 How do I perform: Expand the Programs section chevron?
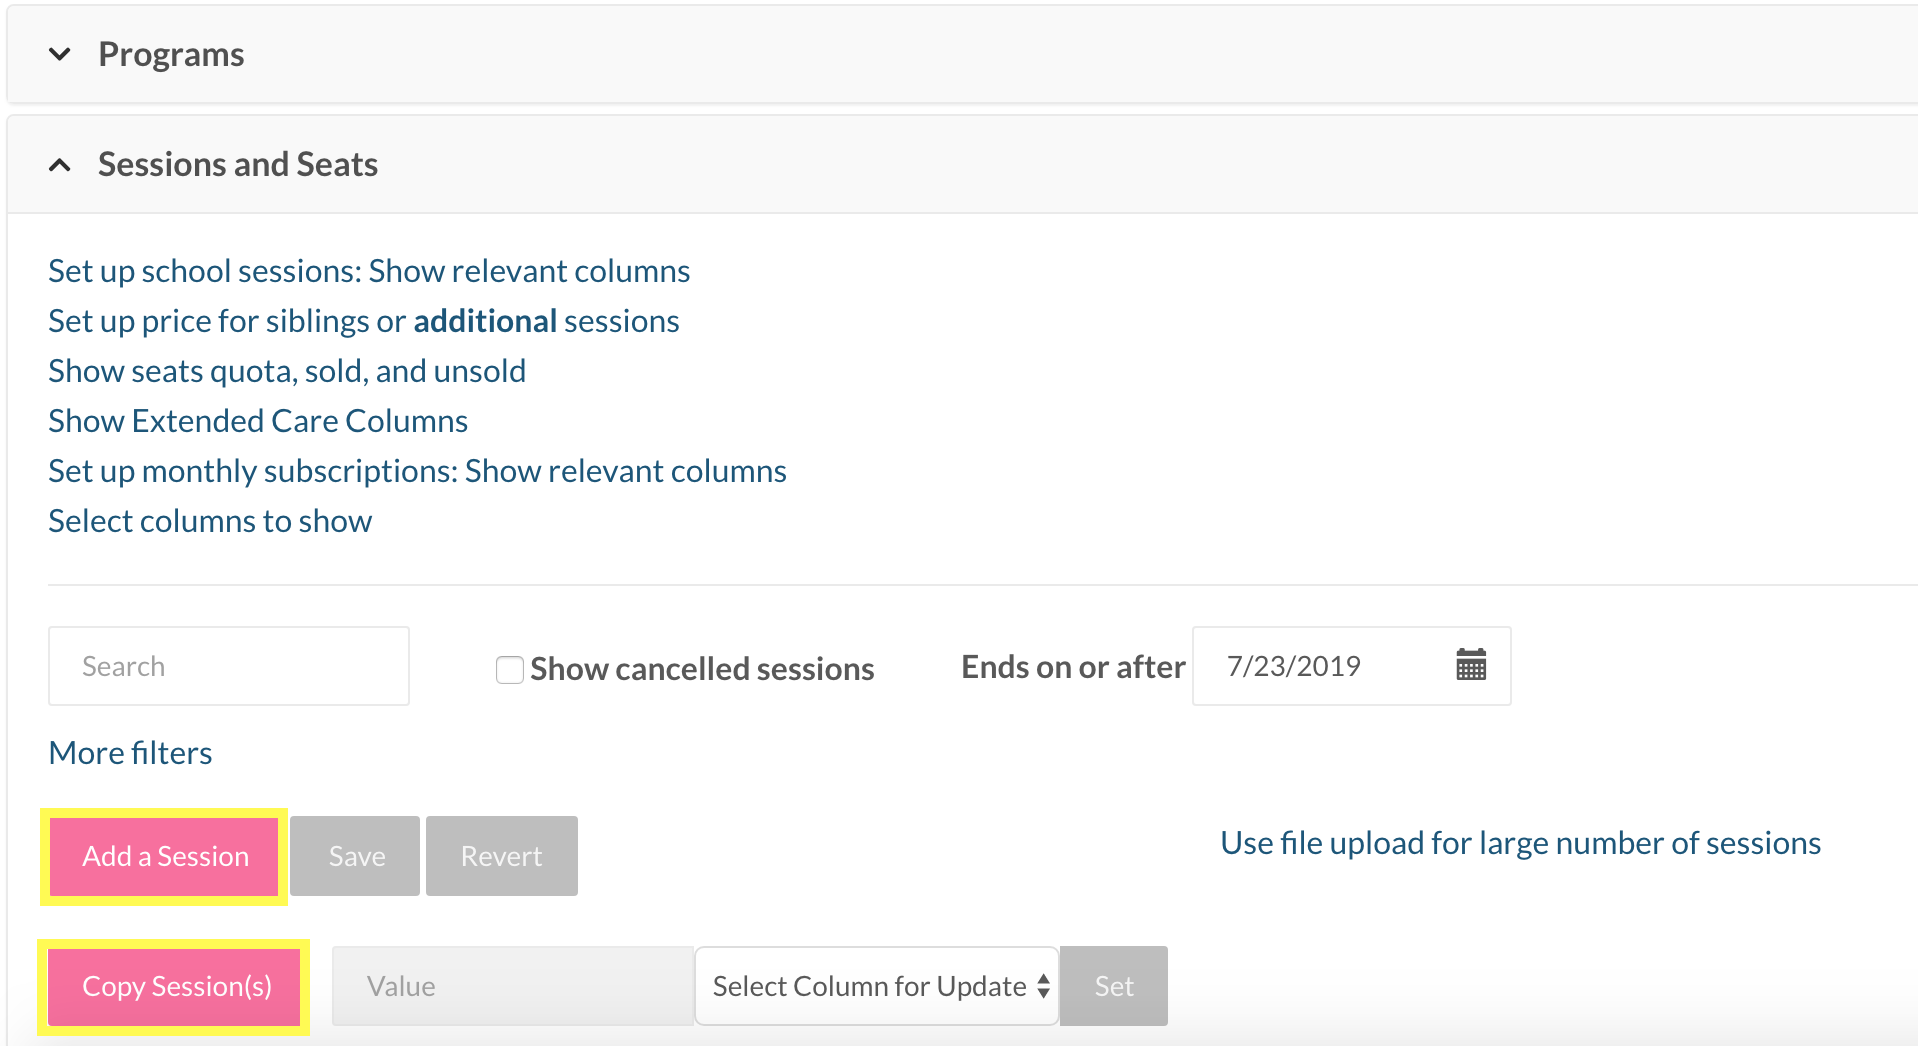[x=60, y=54]
